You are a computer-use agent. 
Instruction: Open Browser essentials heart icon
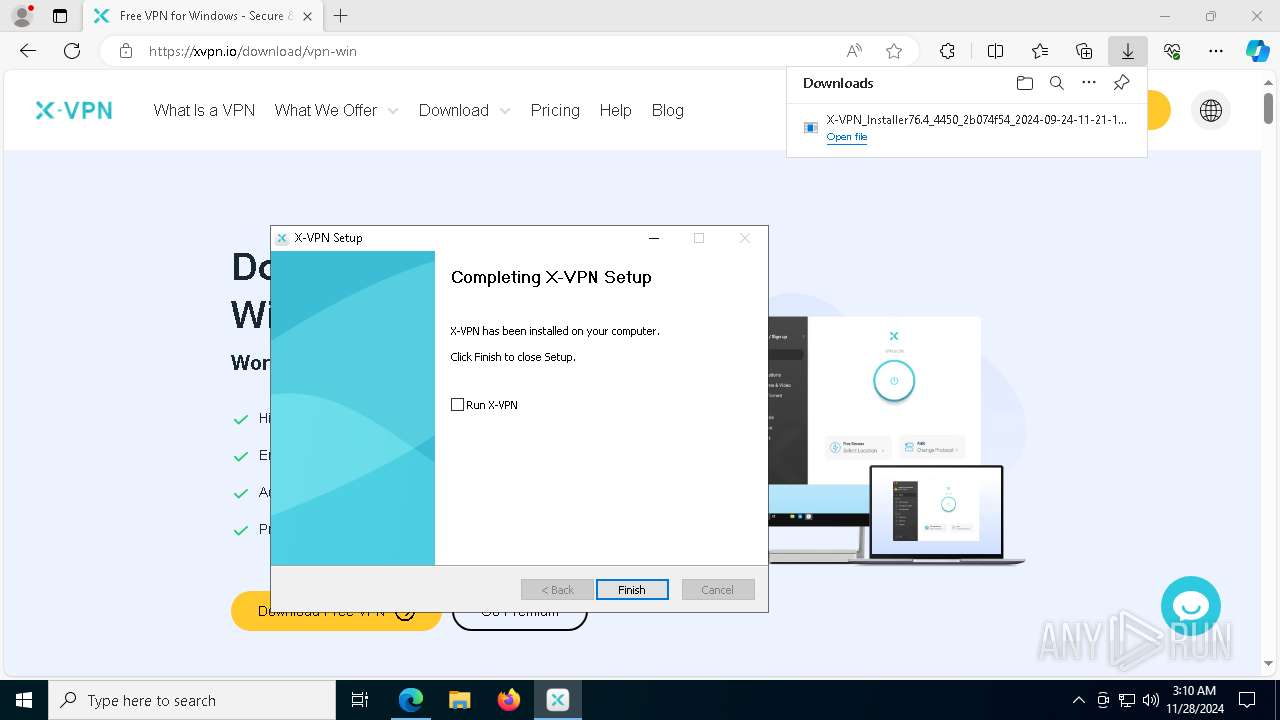1172,51
